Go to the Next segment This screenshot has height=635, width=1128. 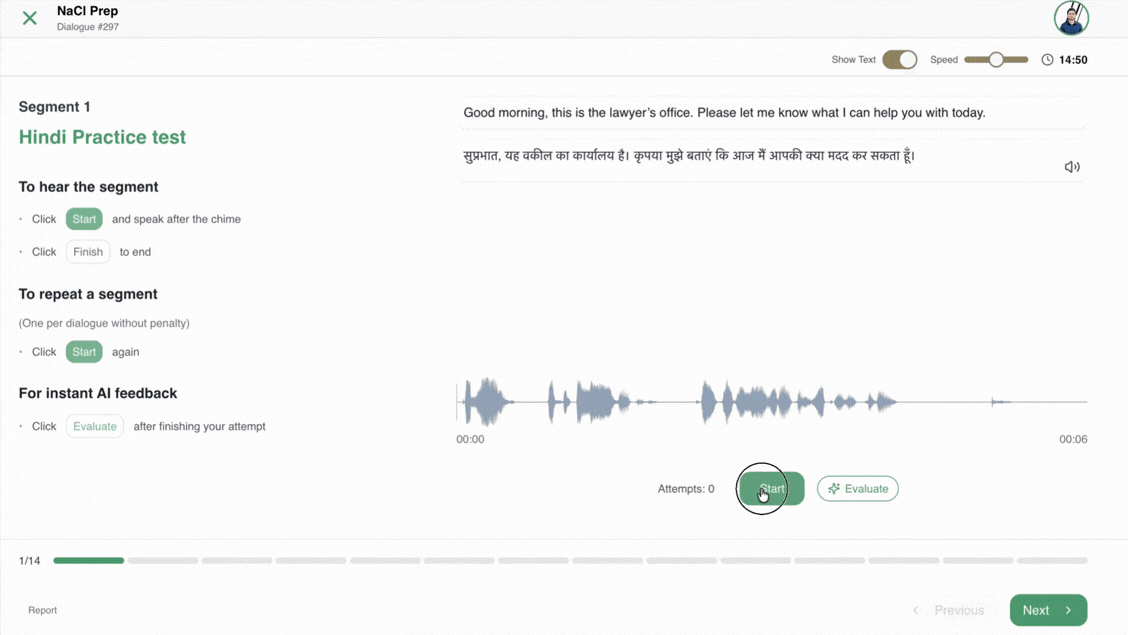pos(1047,610)
